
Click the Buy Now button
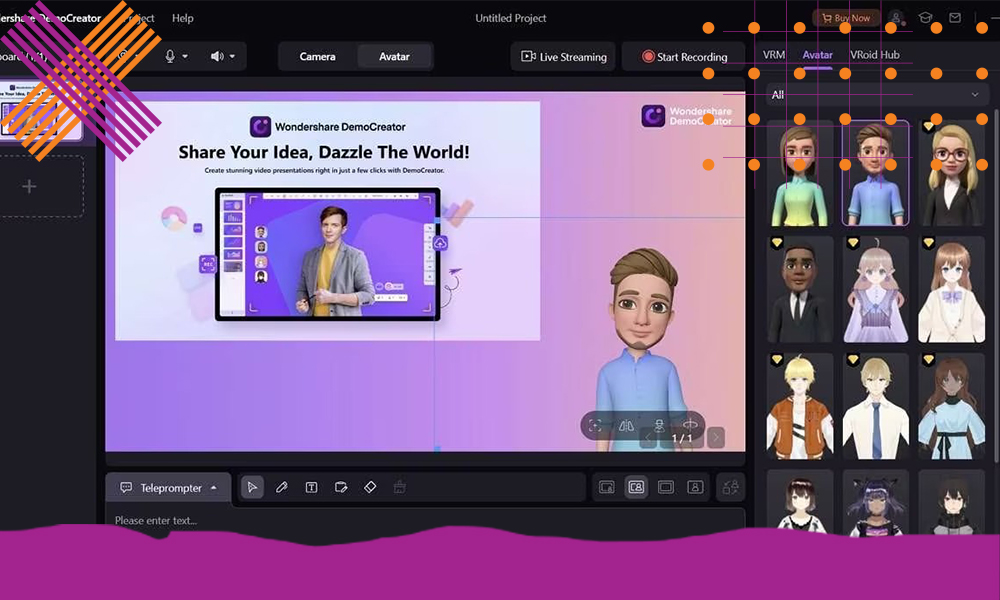tap(846, 18)
